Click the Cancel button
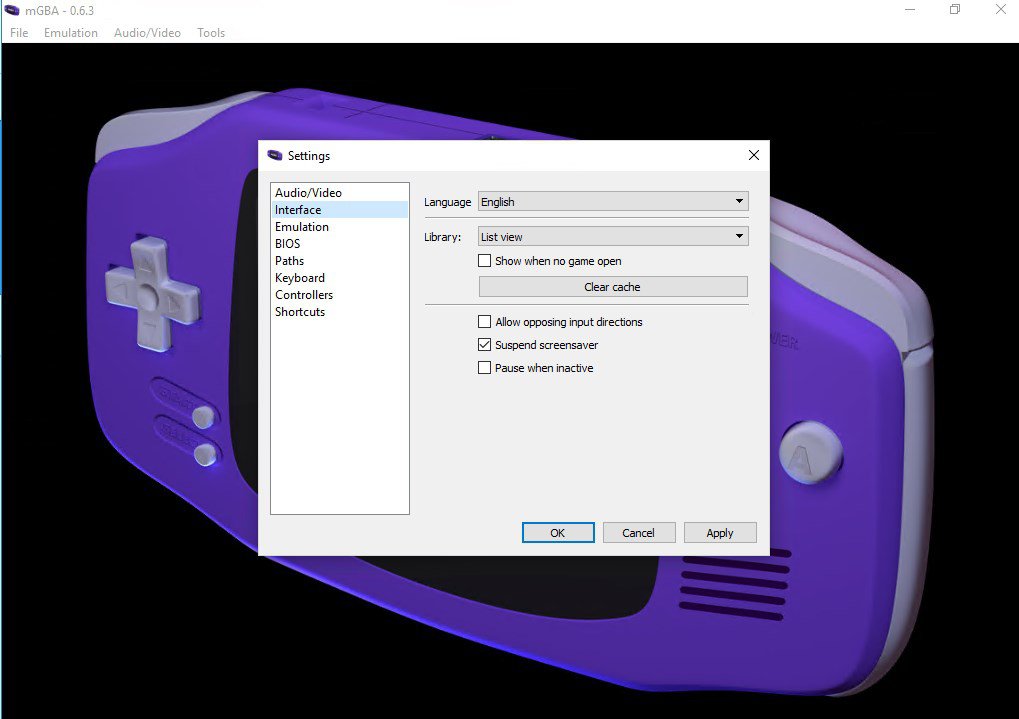1019x719 pixels. pos(639,532)
